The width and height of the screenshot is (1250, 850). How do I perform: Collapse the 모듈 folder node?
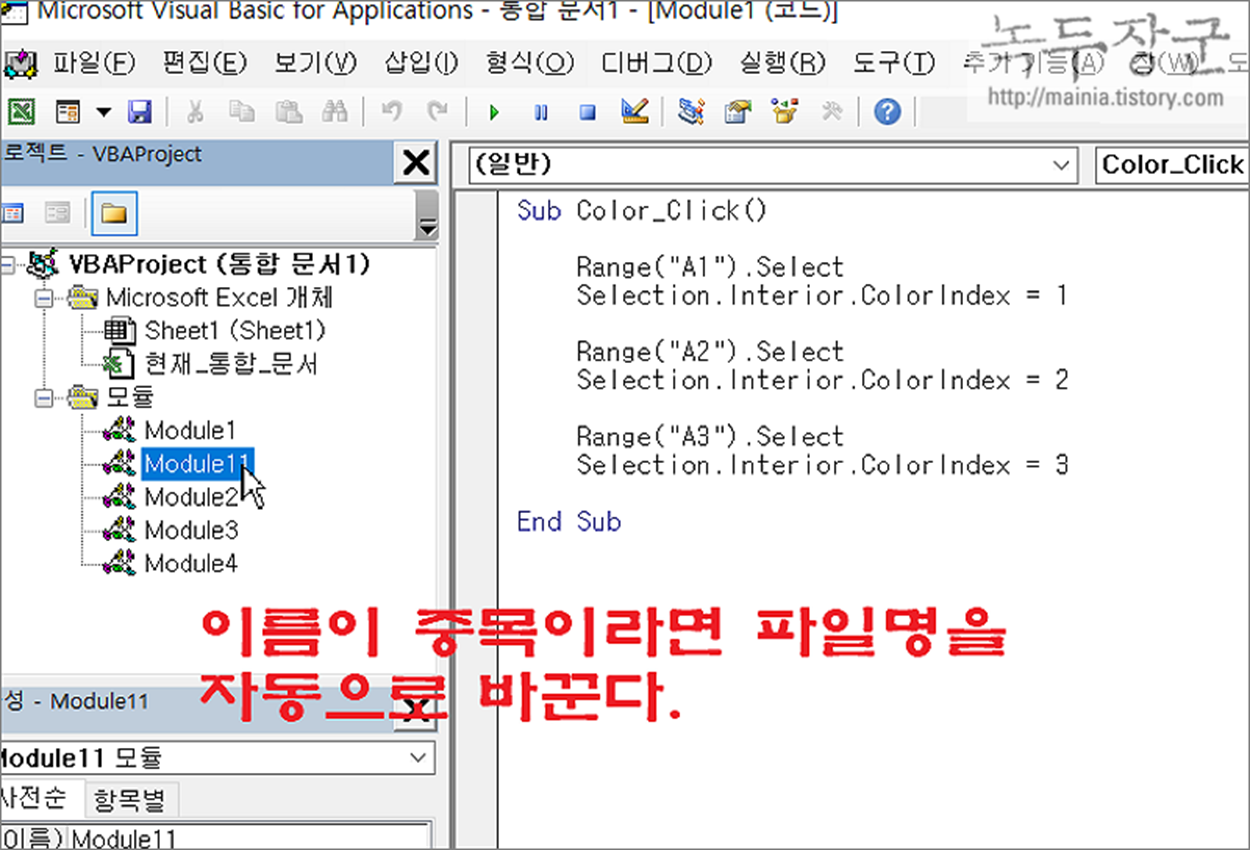(x=43, y=398)
